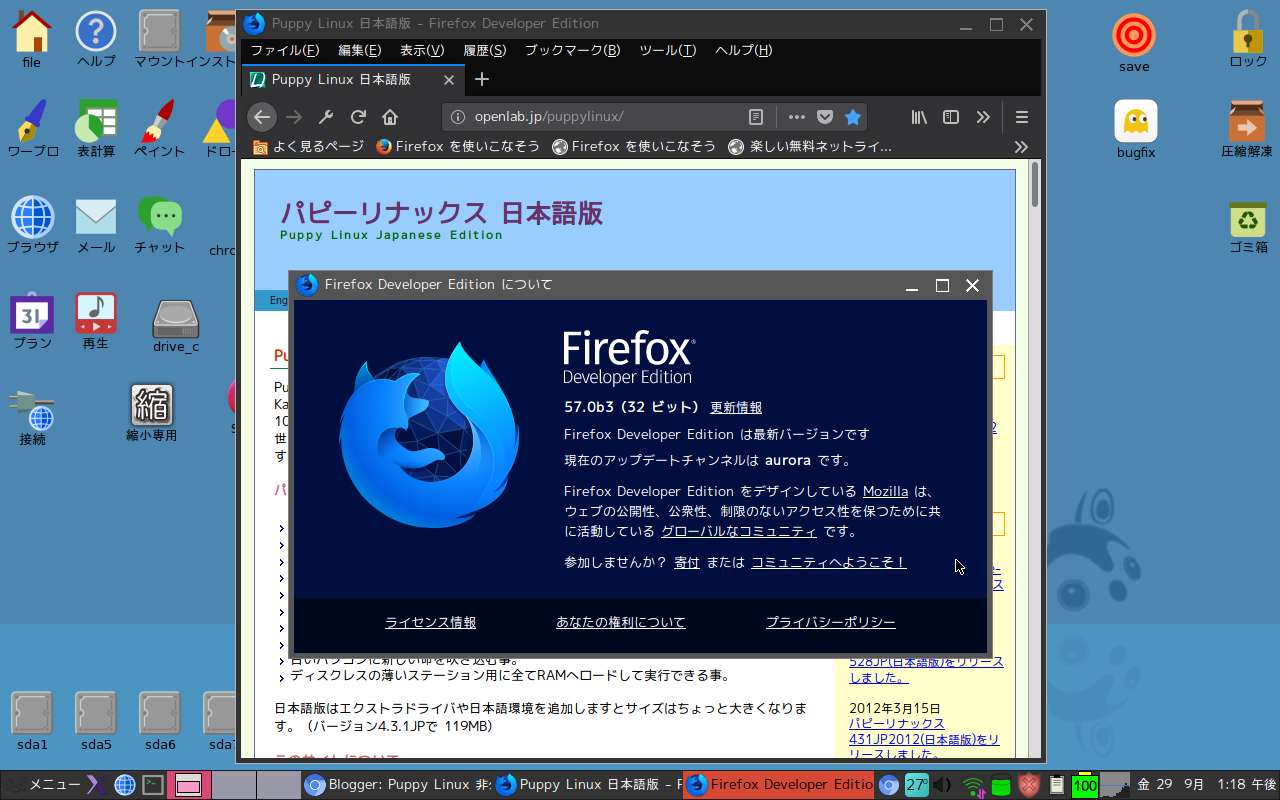The image size is (1280, 800).
Task: Launch ペイント paint icon
Action: click(160, 130)
